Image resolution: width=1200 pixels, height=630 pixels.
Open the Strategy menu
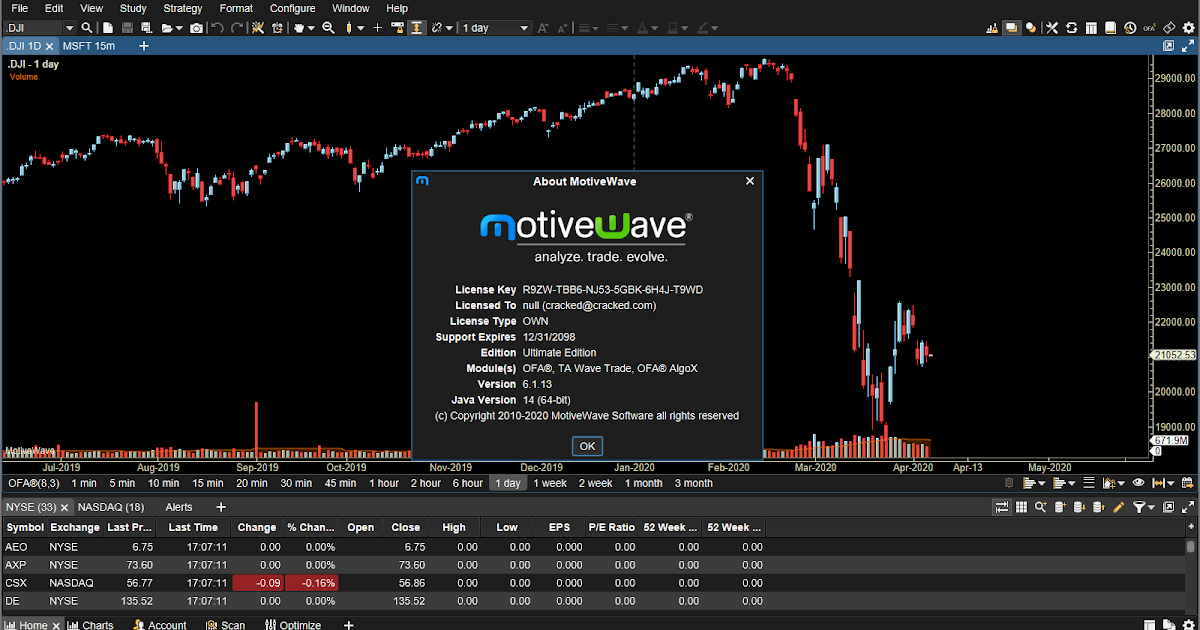tap(183, 8)
